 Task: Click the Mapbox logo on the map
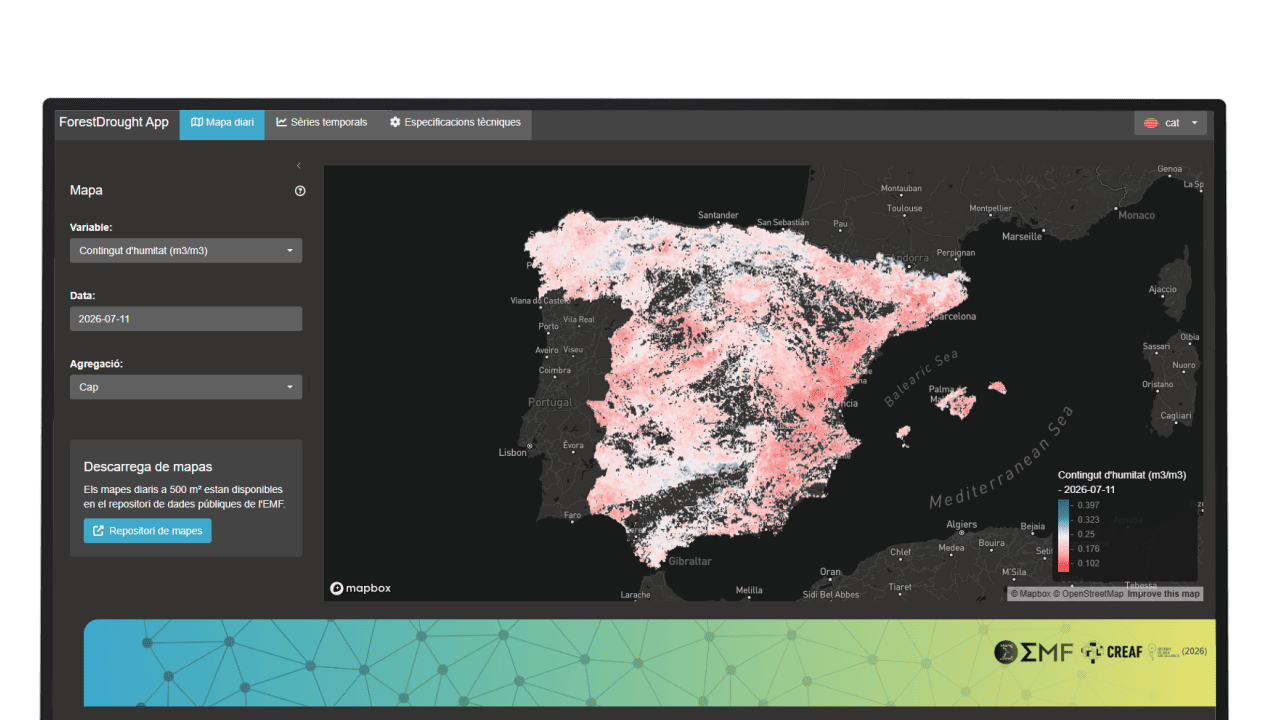pyautogui.click(x=361, y=588)
